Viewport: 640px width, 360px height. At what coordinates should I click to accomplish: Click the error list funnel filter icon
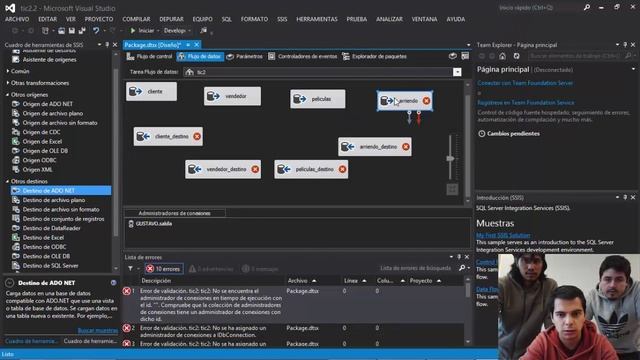(130, 269)
